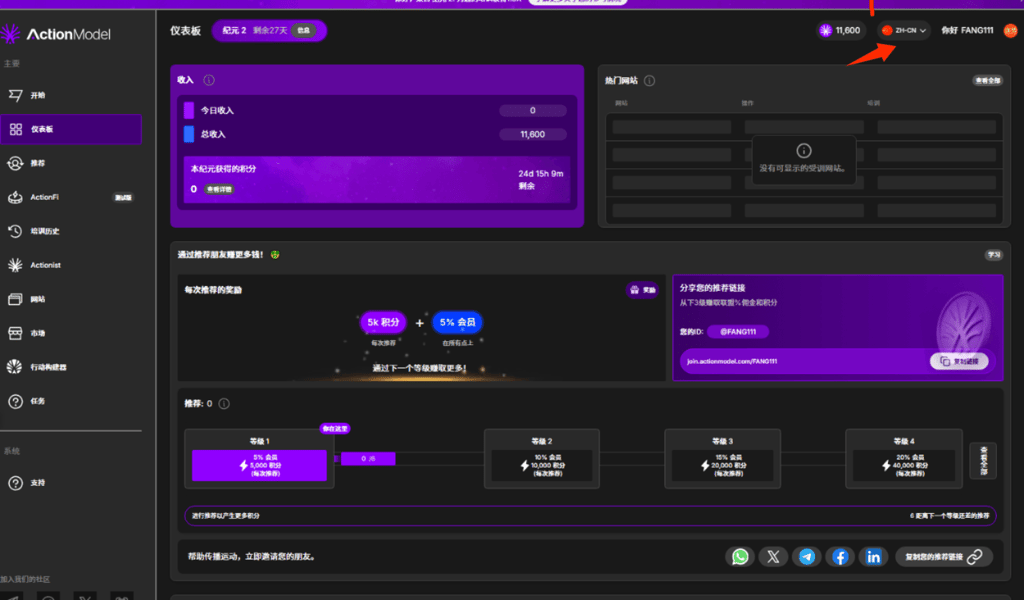This screenshot has width=1024, height=600.
Task: Open the ZH-CN language dropdown
Action: pos(904,31)
